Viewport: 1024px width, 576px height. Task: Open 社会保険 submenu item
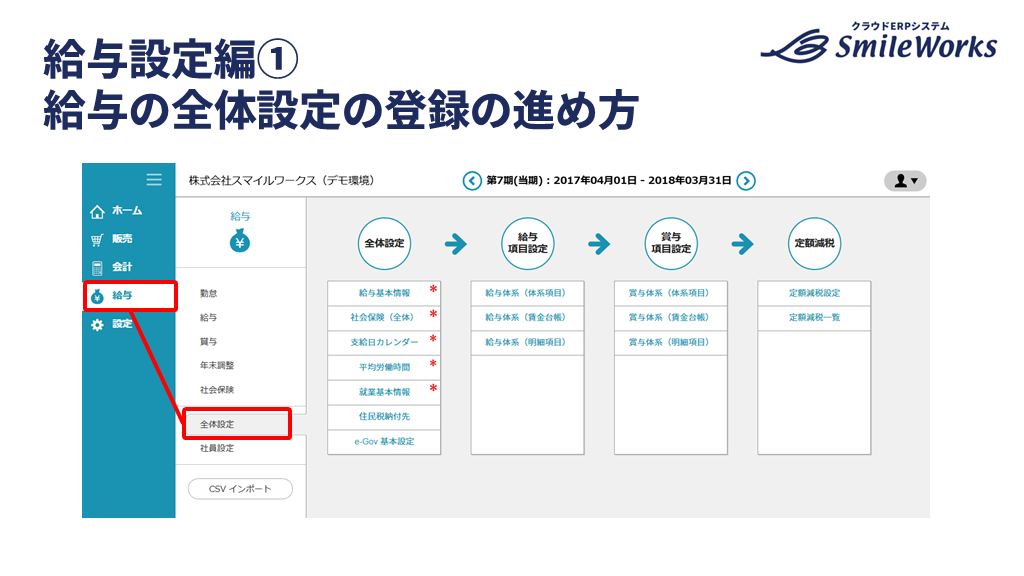click(217, 390)
